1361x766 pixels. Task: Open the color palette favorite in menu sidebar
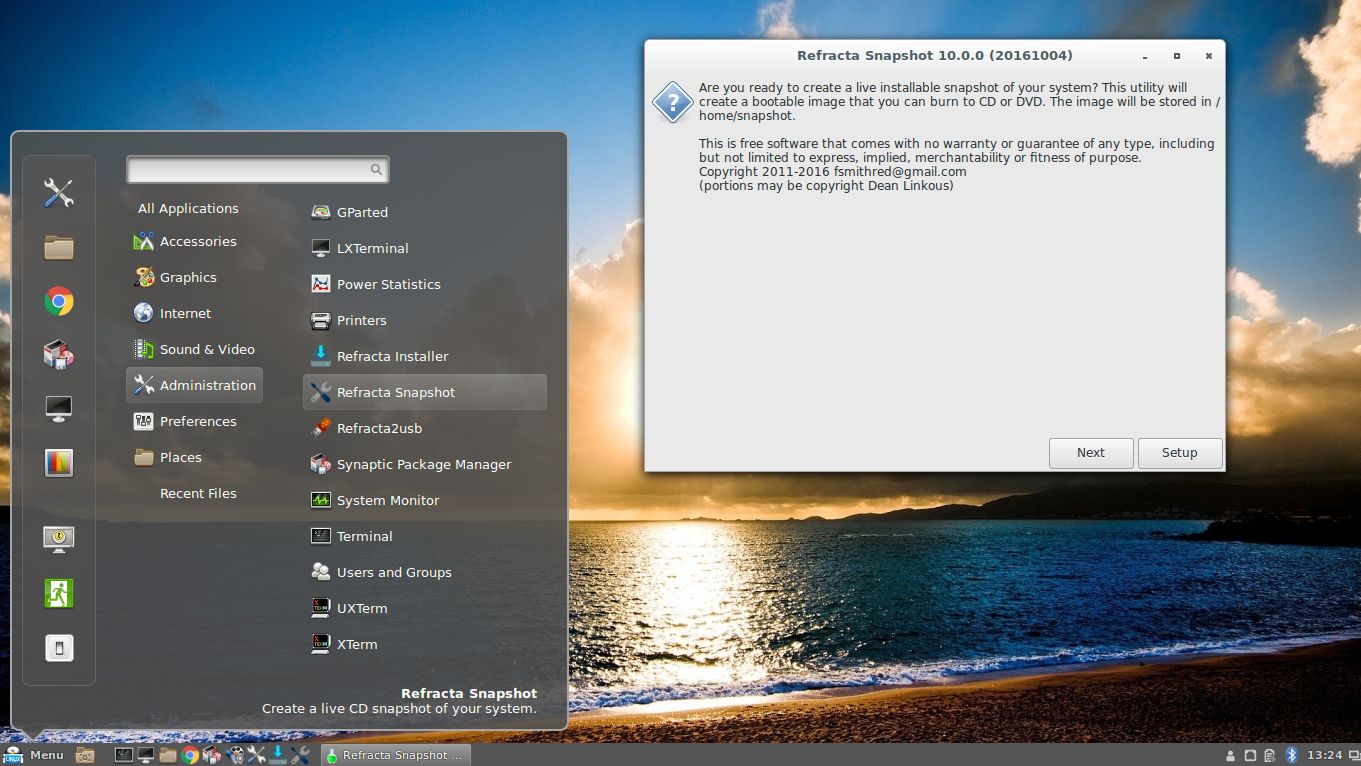coord(59,462)
